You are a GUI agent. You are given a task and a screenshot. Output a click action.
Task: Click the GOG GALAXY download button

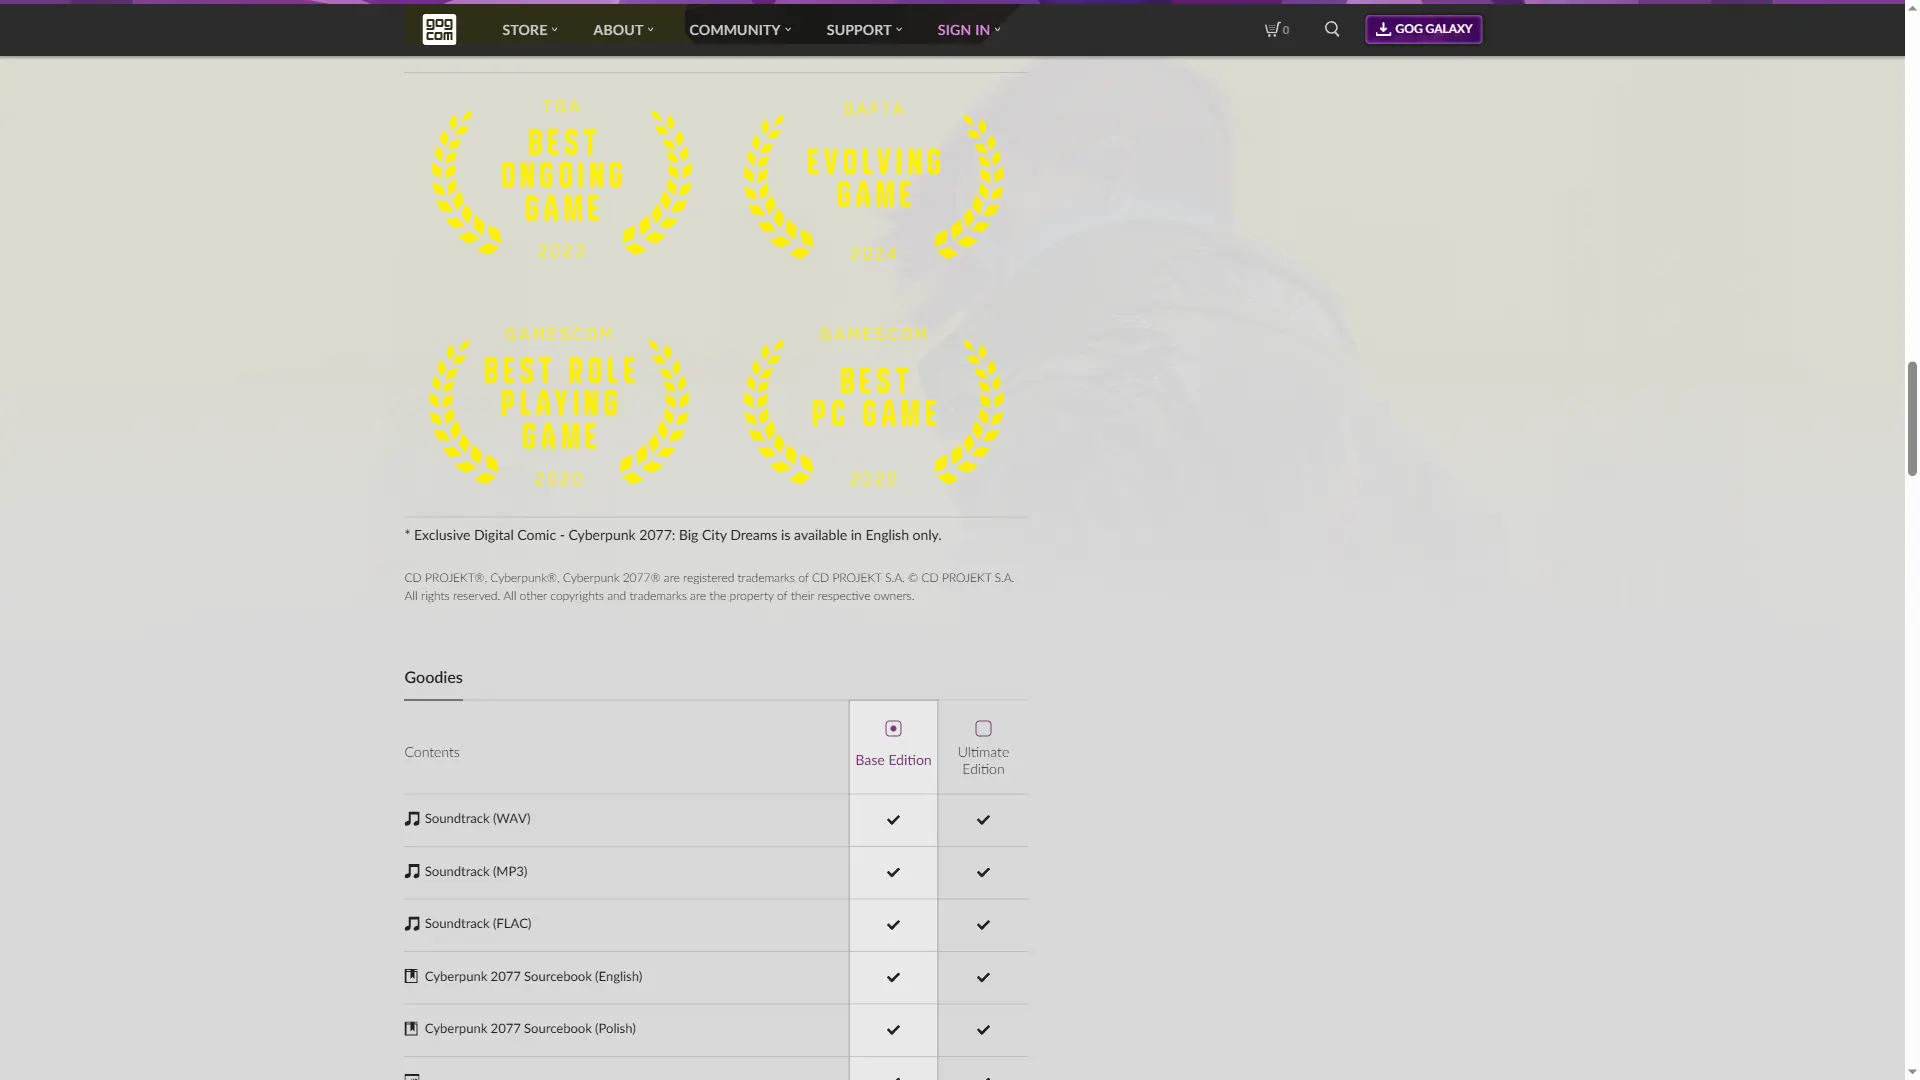1423,29
